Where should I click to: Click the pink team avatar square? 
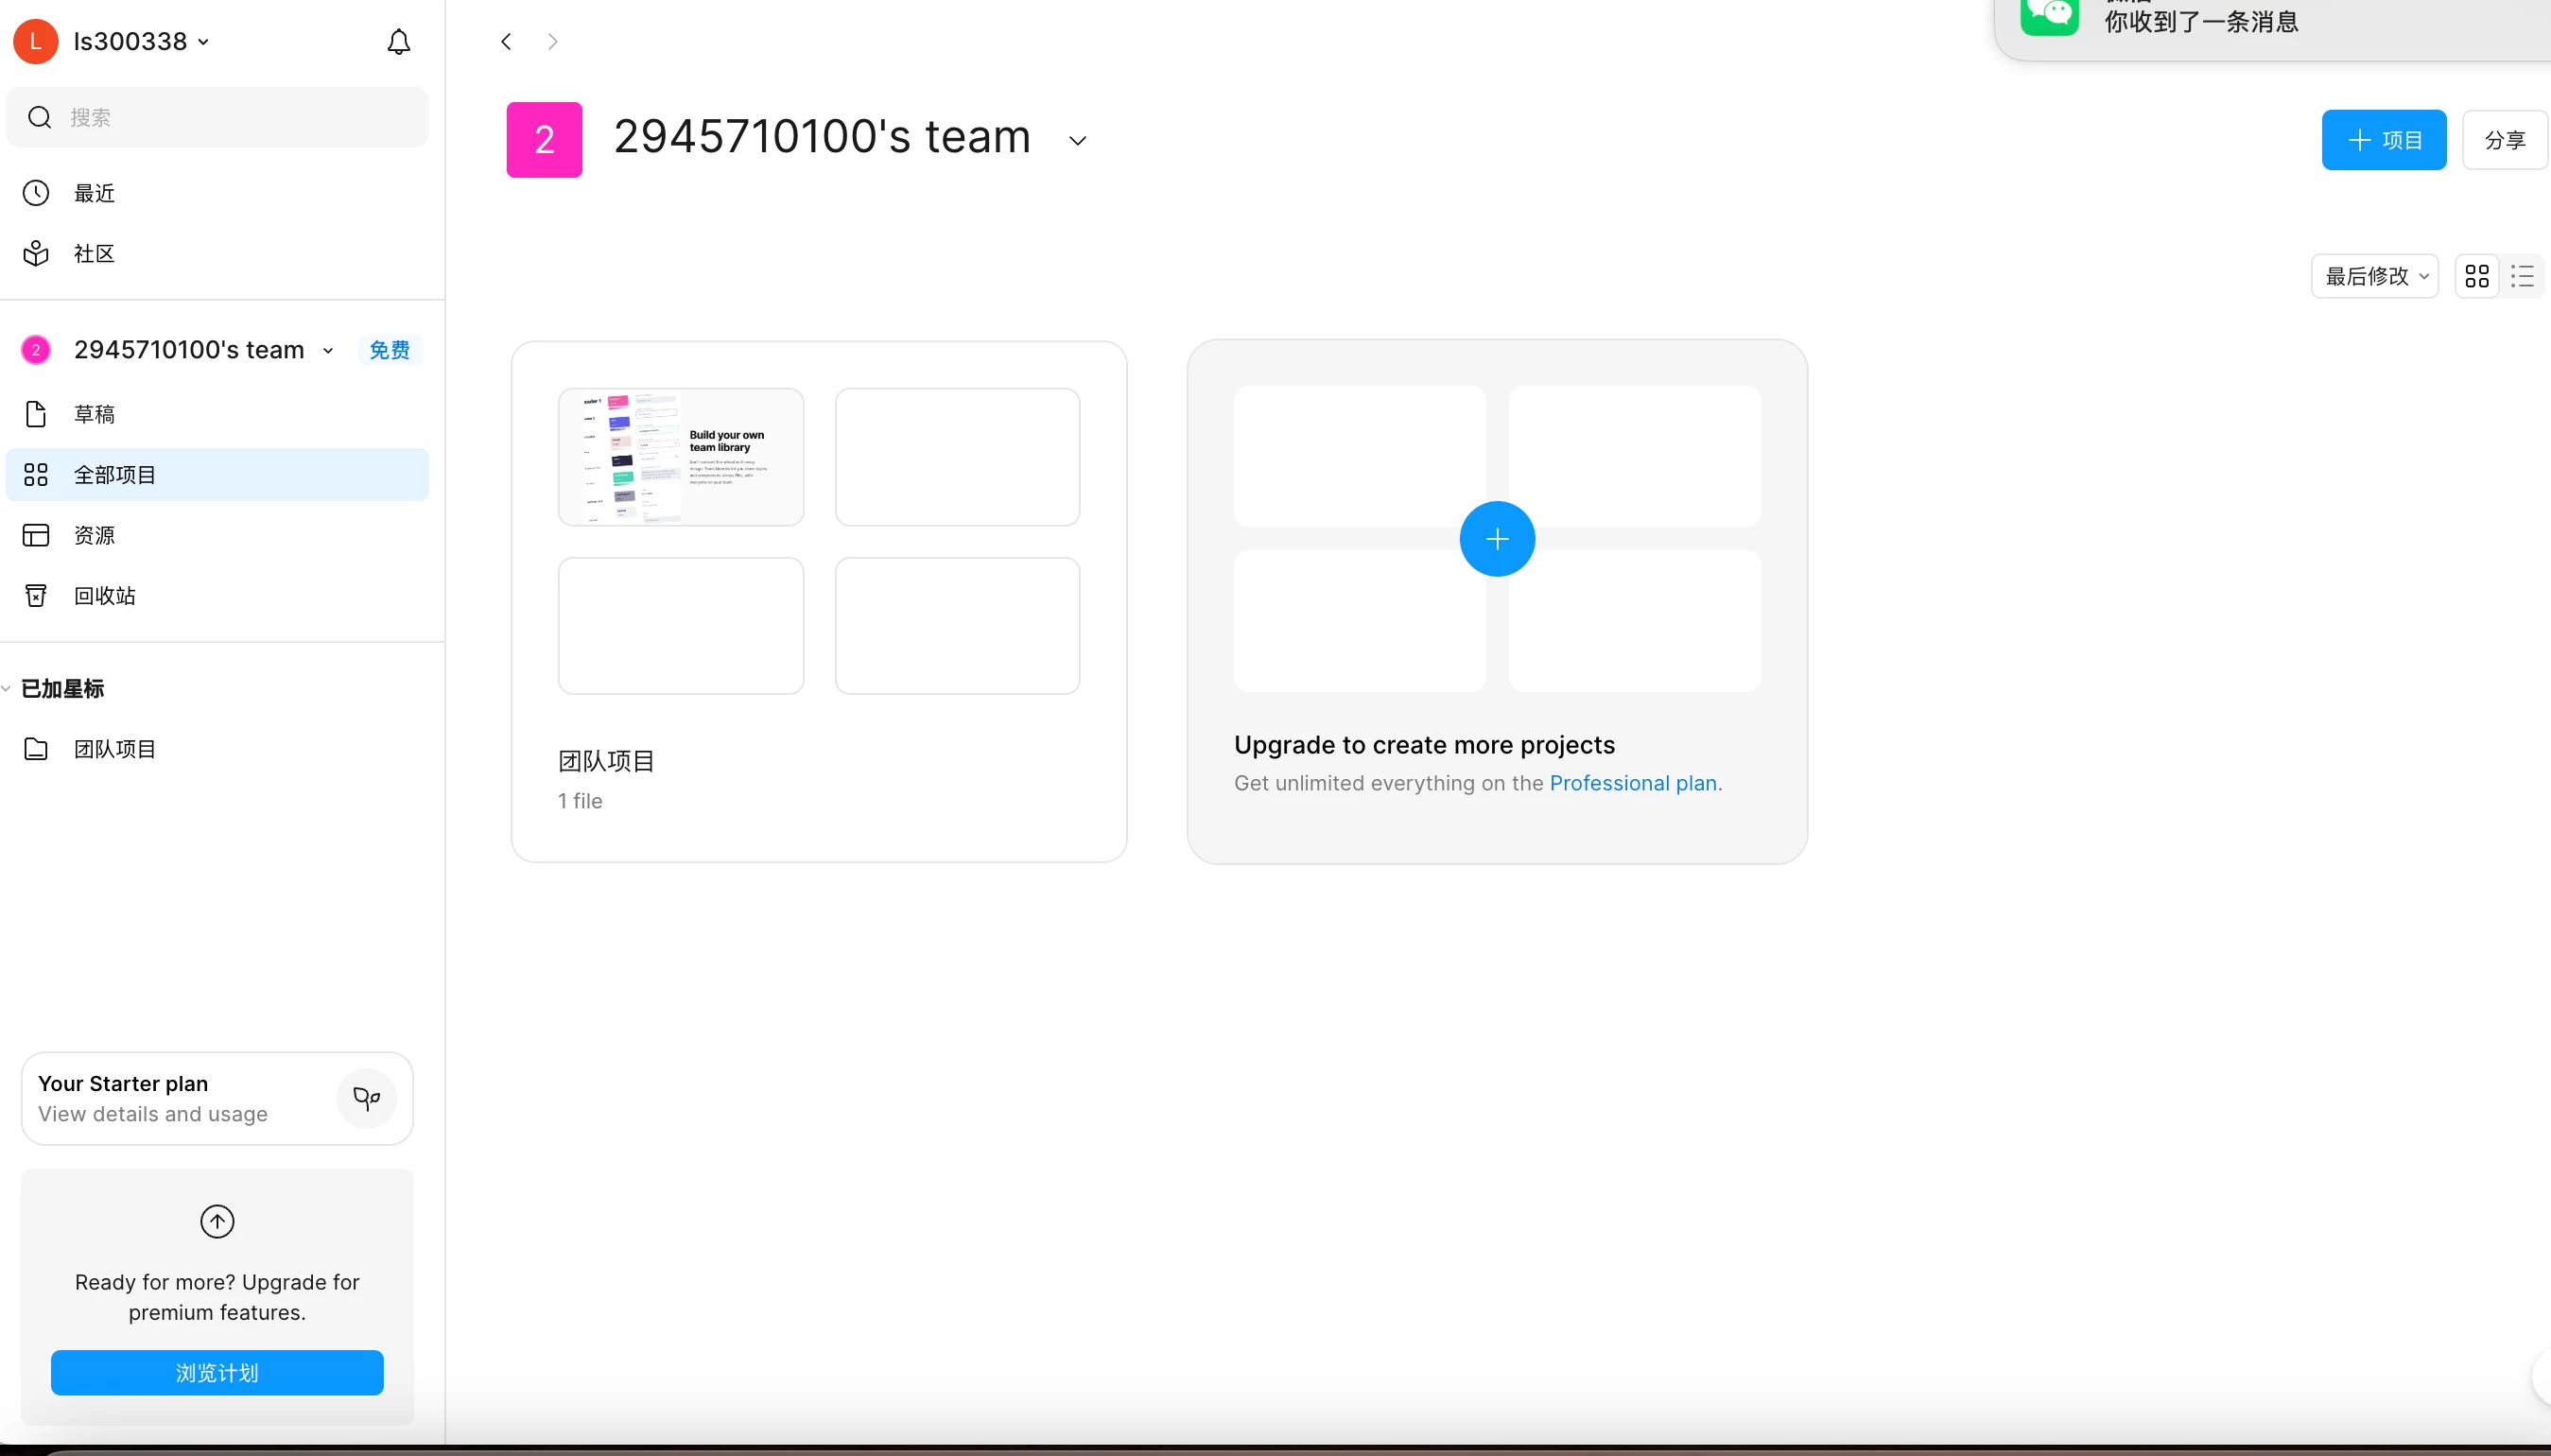click(544, 140)
